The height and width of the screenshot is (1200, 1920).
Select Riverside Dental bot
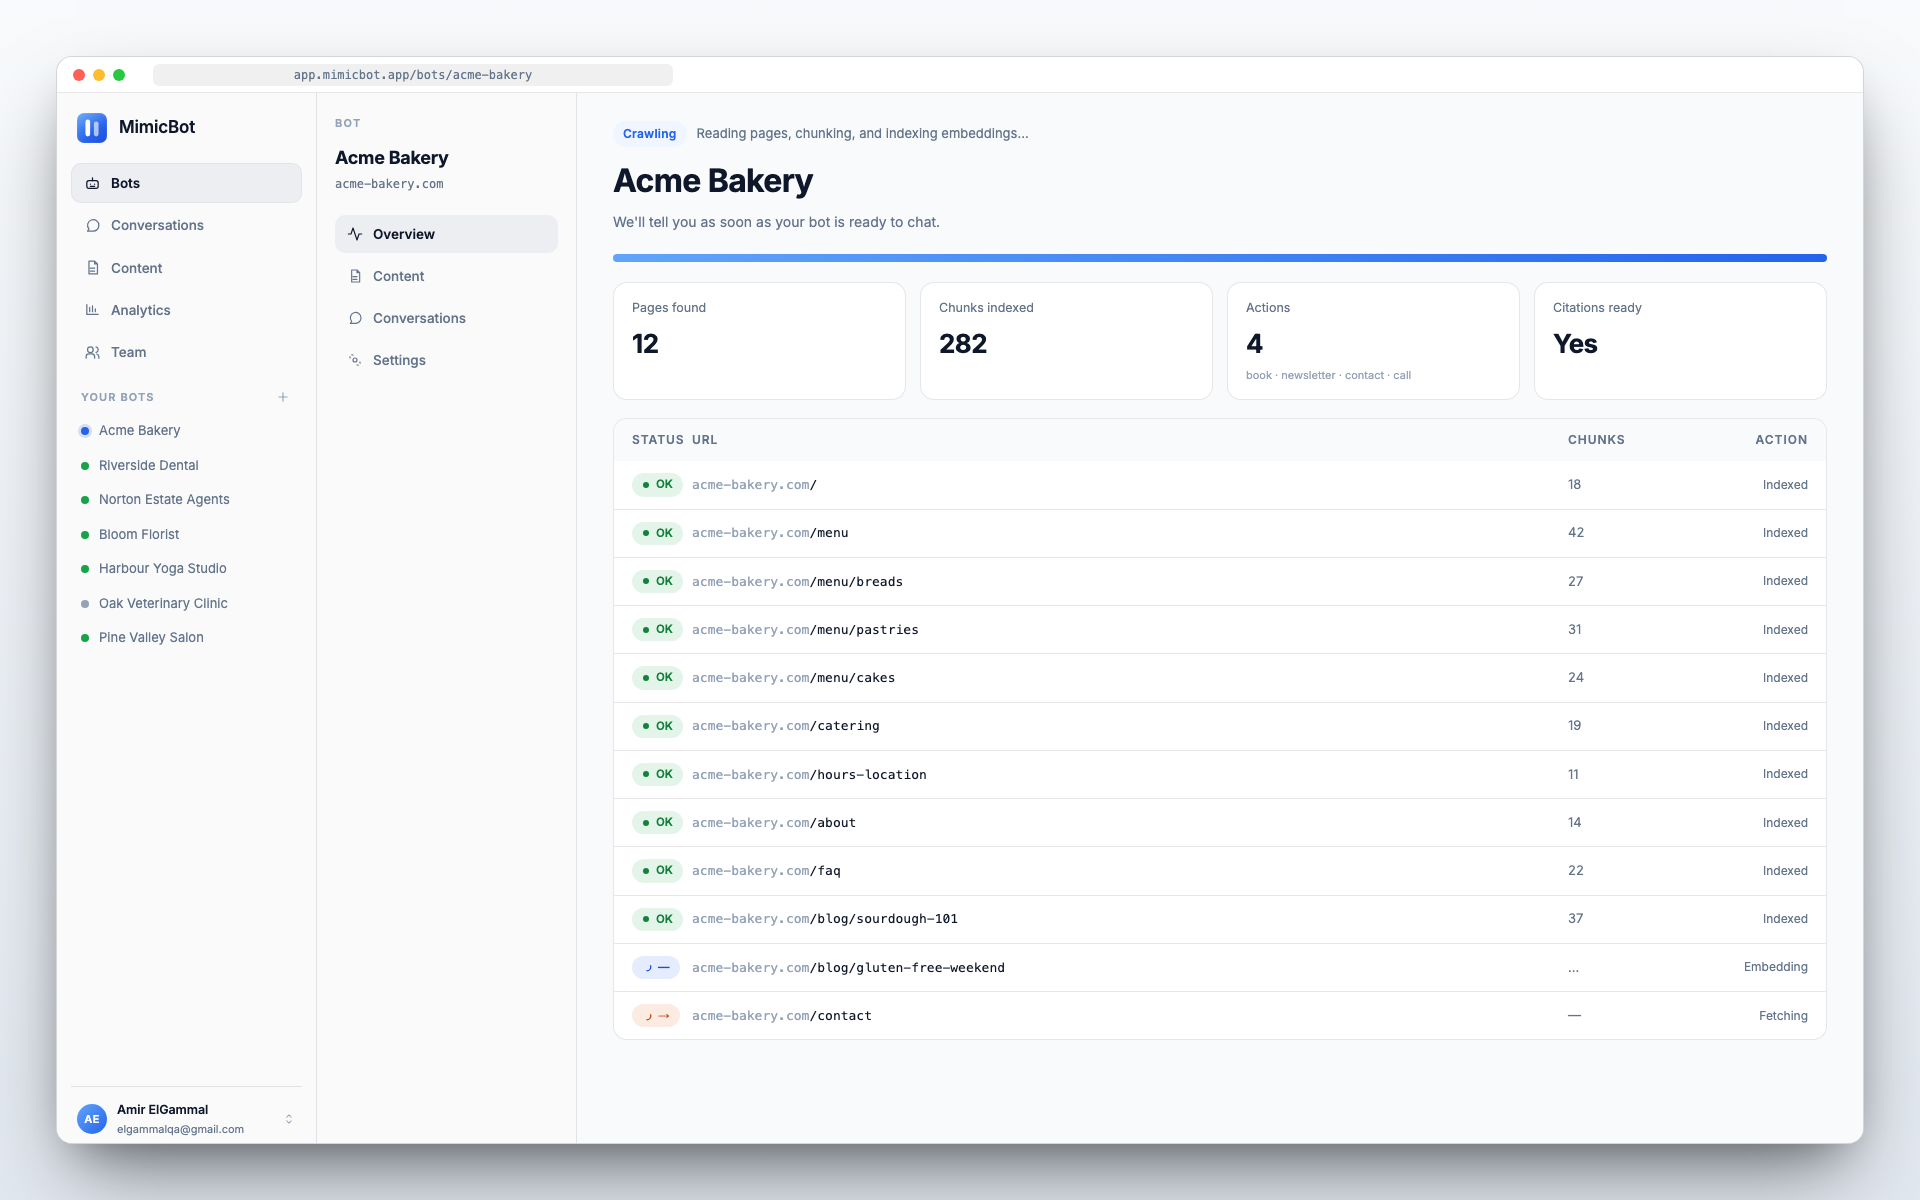tap(148, 465)
